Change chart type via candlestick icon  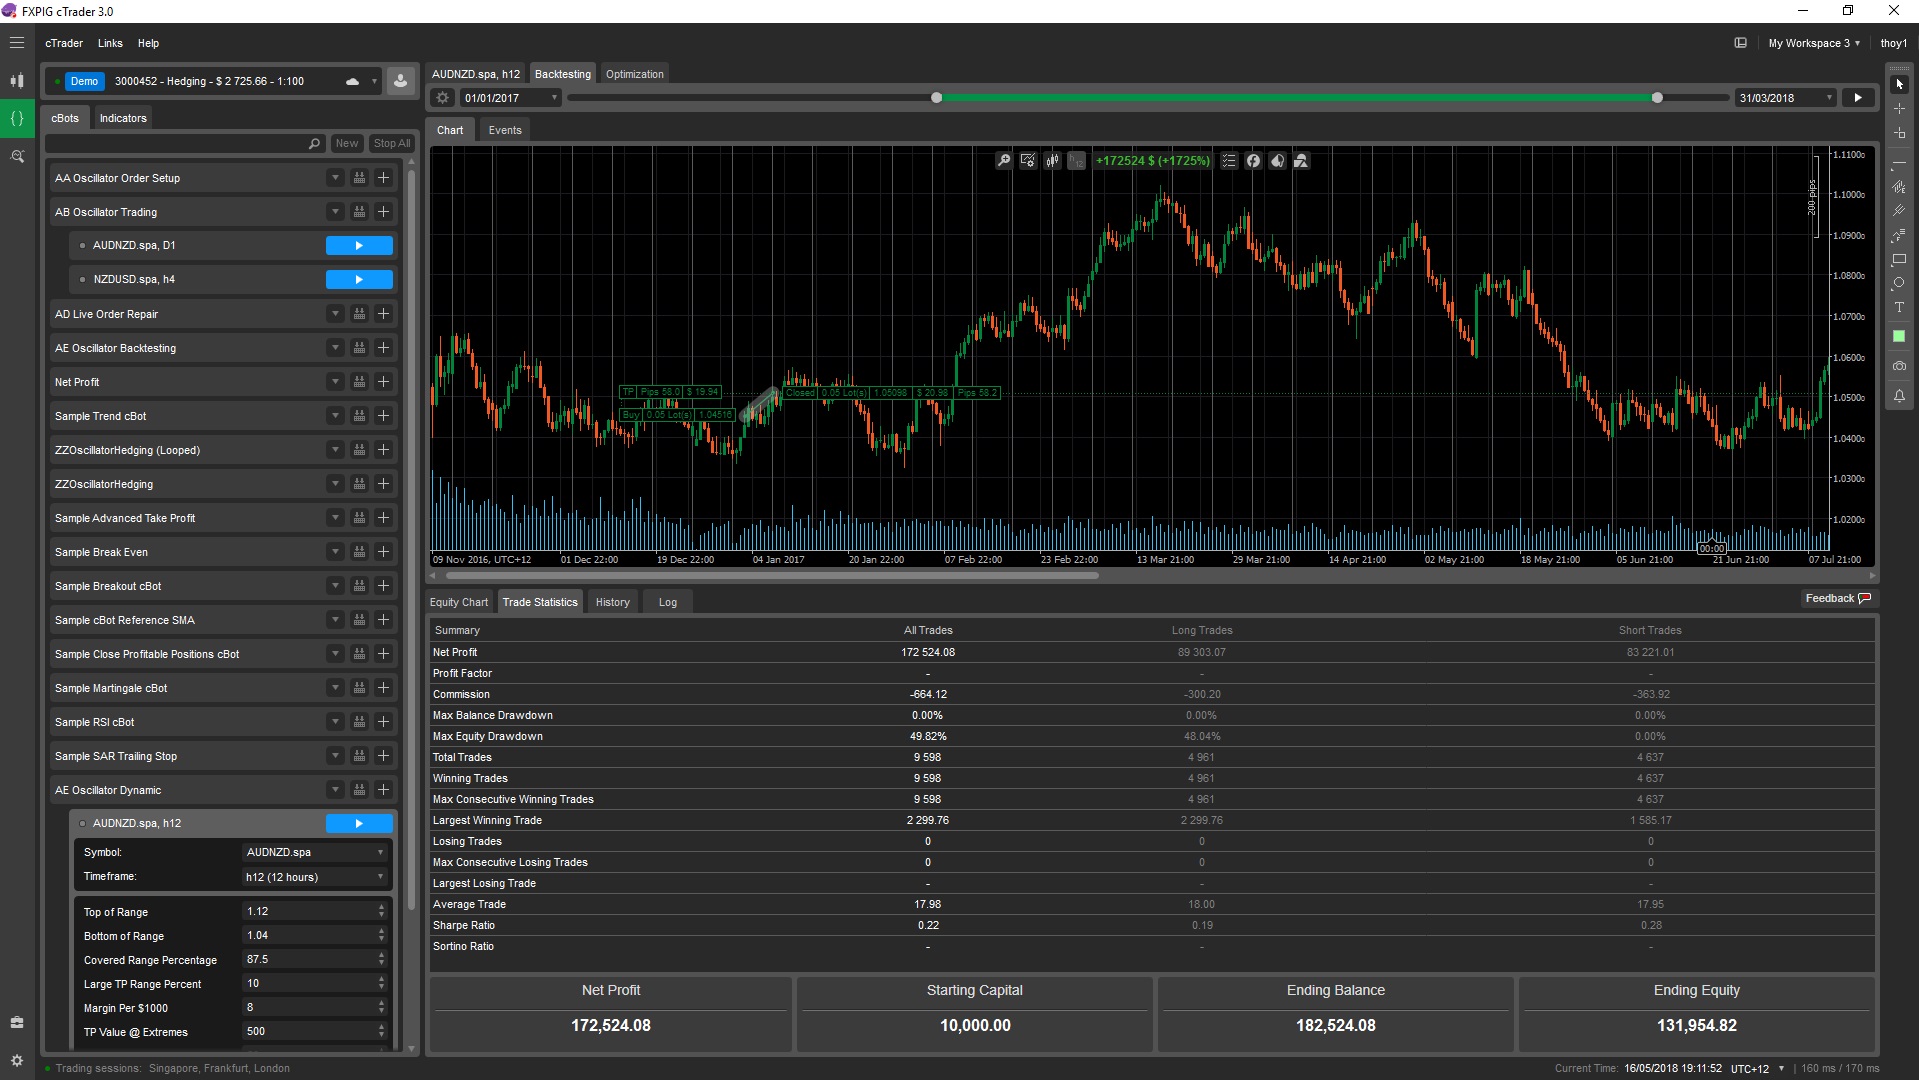[1052, 161]
